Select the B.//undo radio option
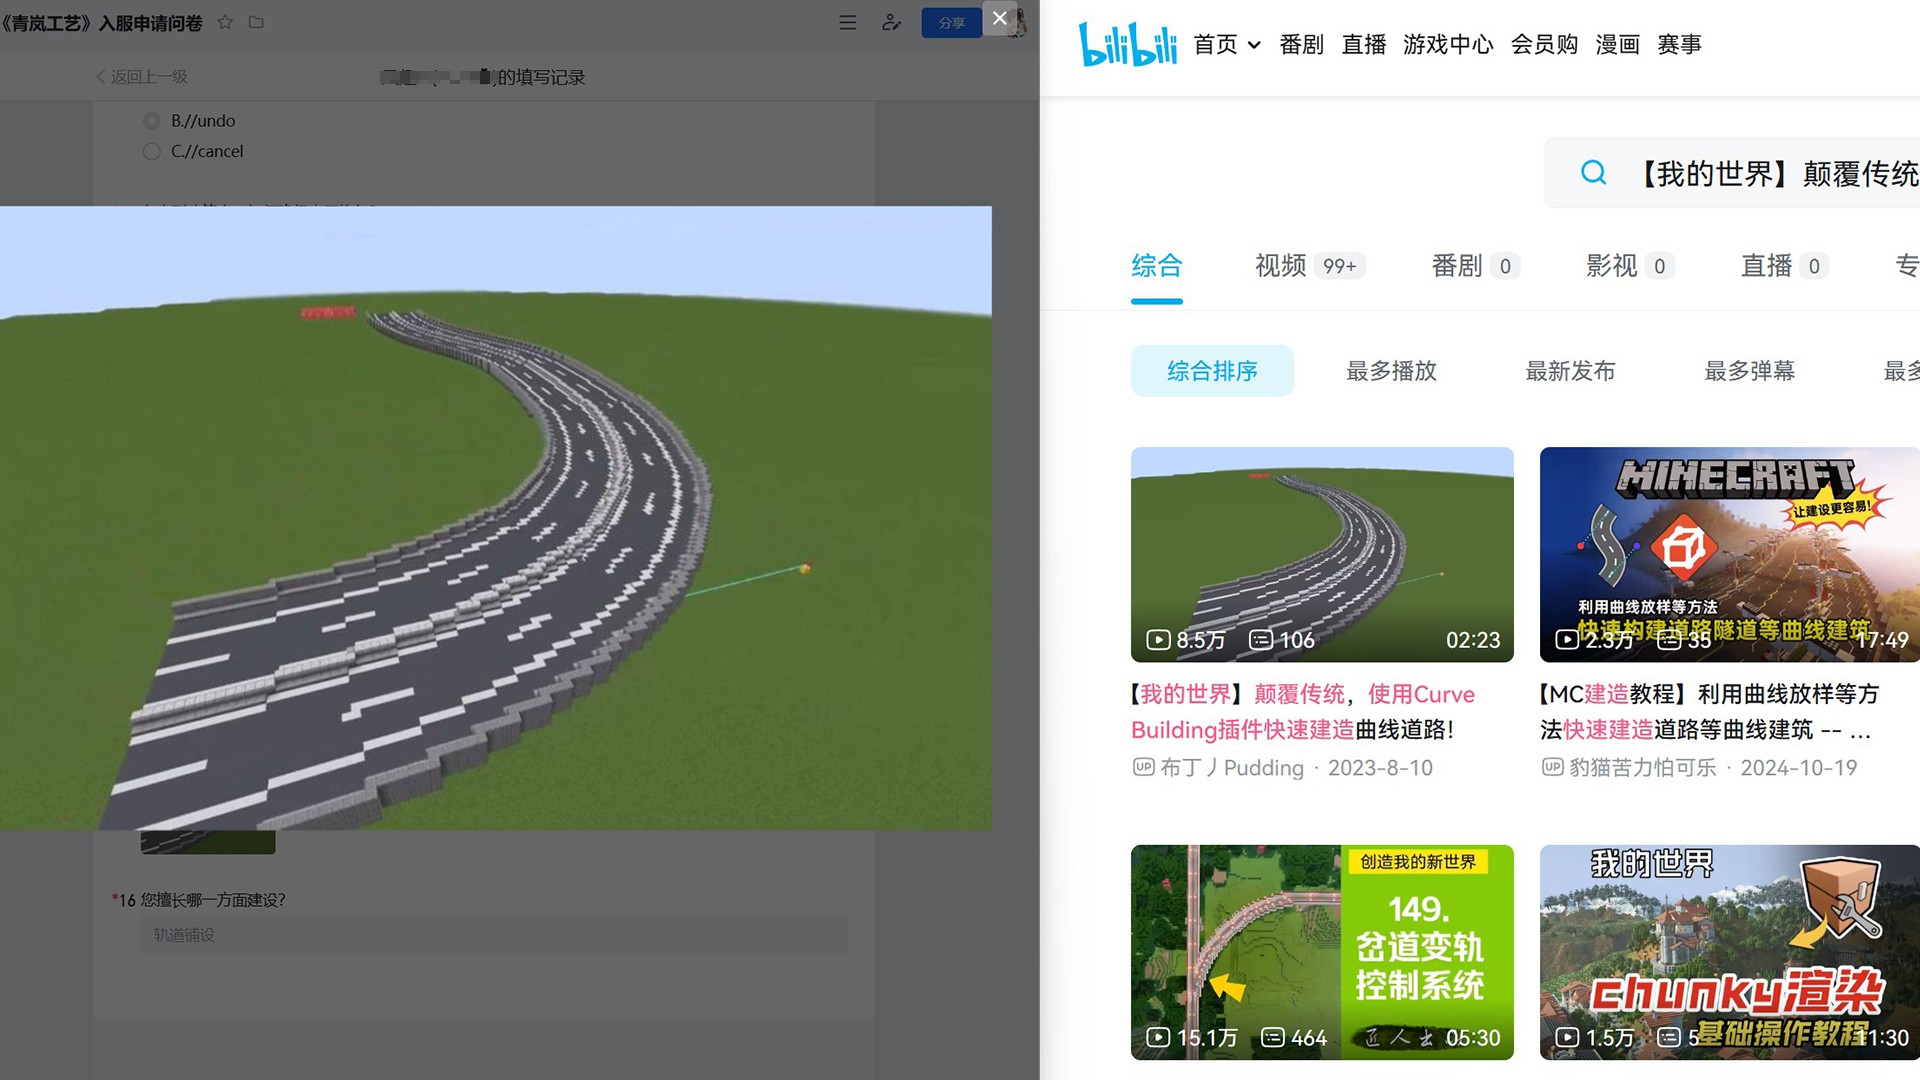 tap(152, 121)
